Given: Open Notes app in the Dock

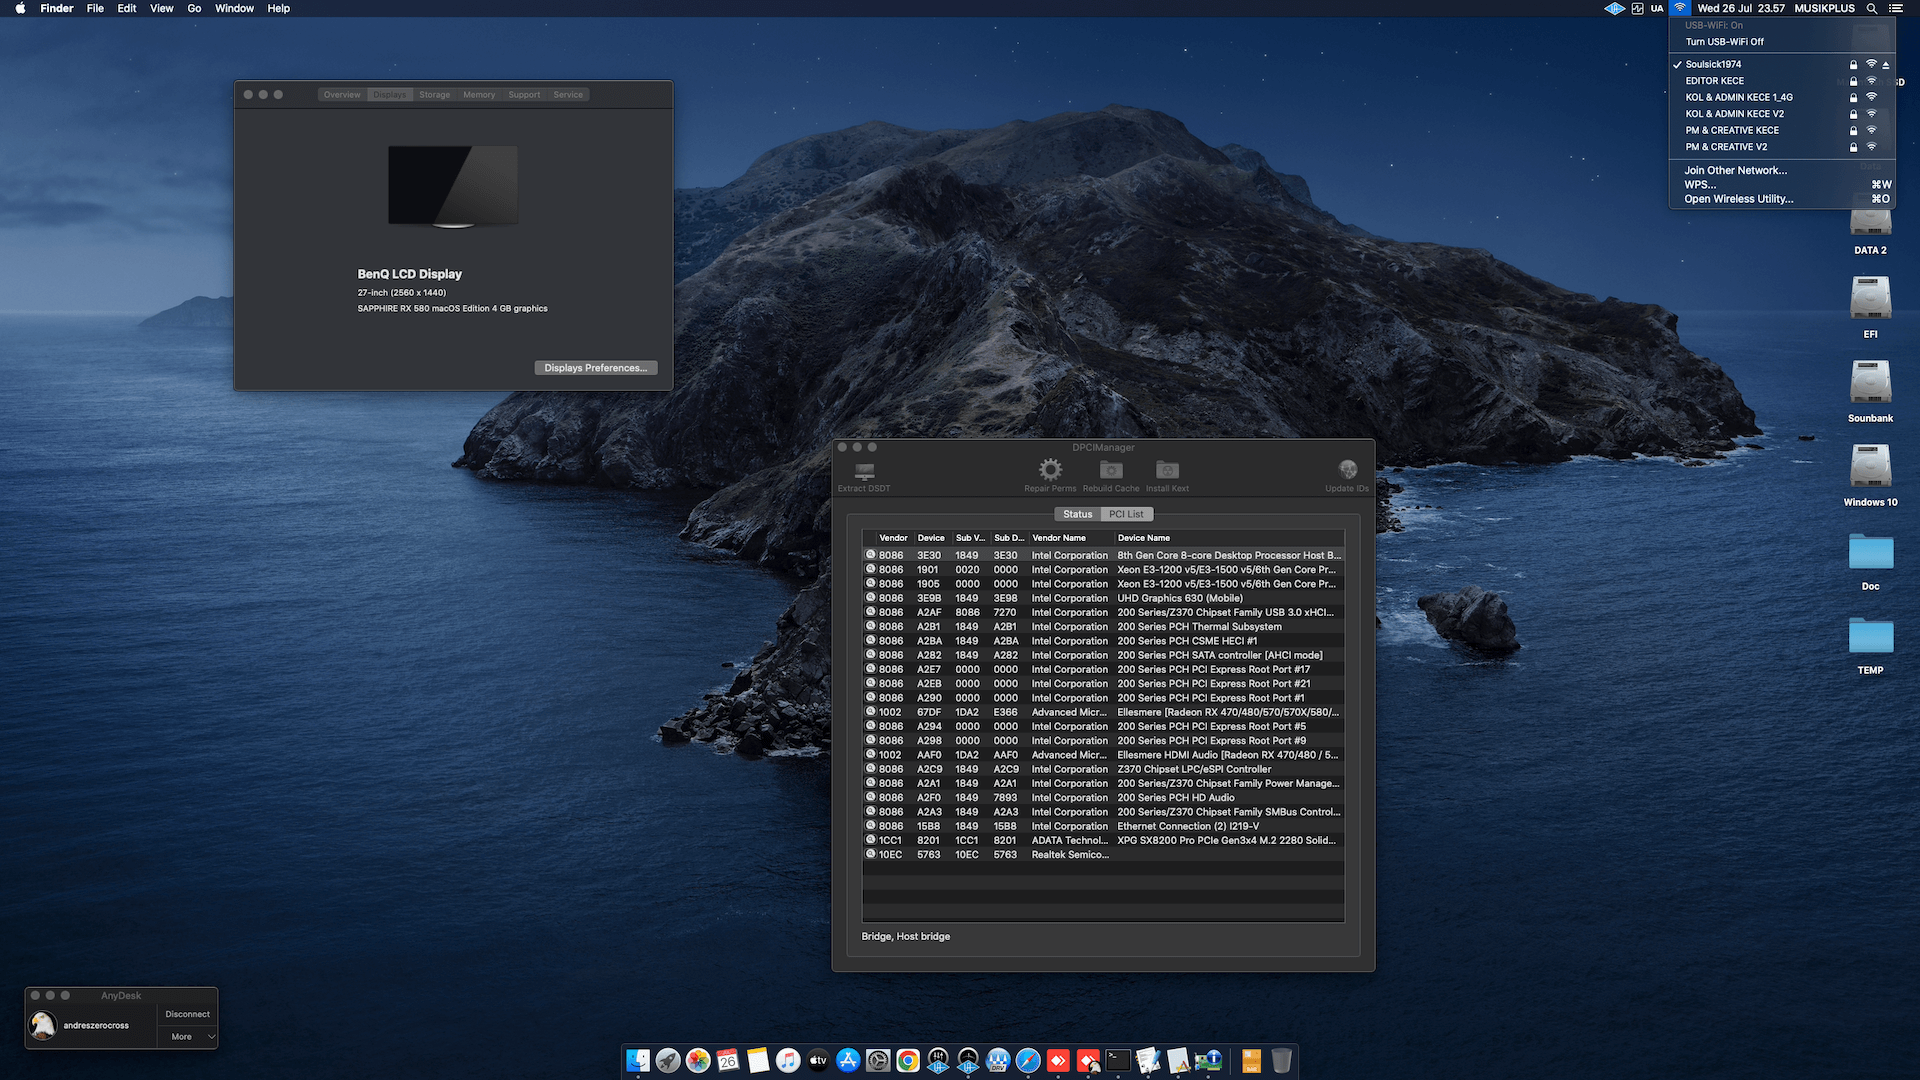Looking at the screenshot, I should (x=758, y=1060).
